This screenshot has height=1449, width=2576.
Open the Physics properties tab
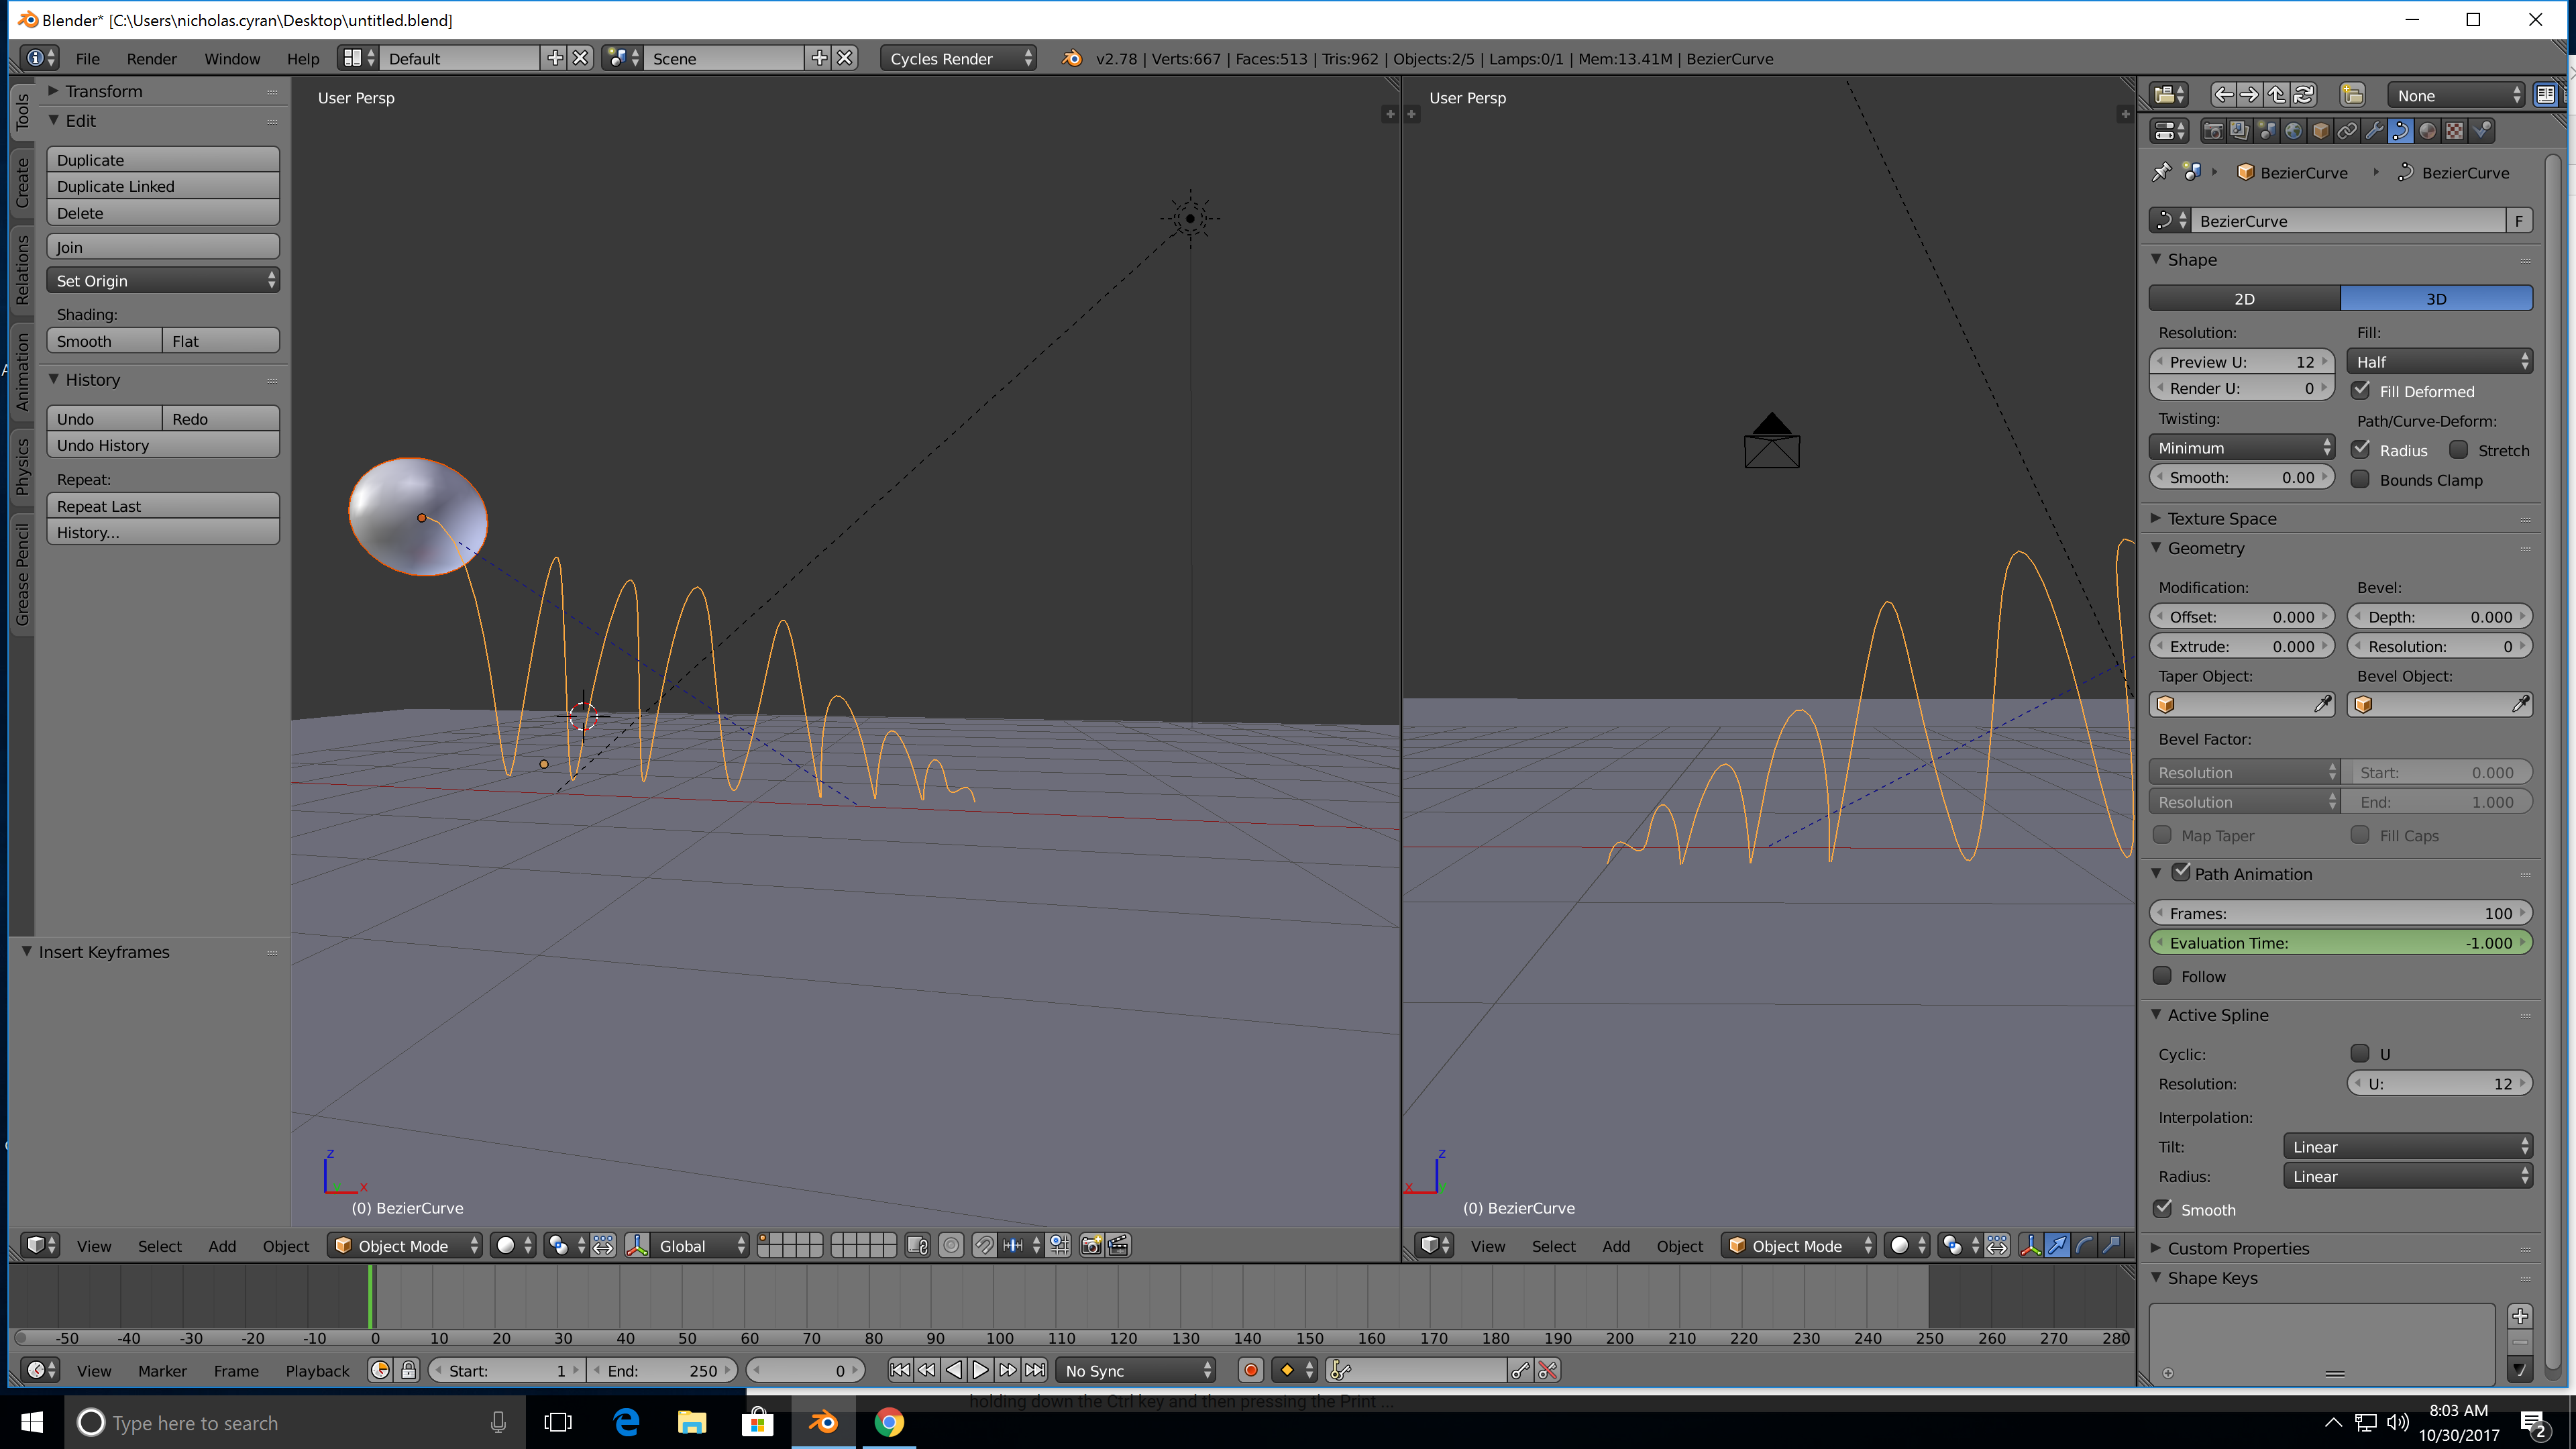(2482, 130)
